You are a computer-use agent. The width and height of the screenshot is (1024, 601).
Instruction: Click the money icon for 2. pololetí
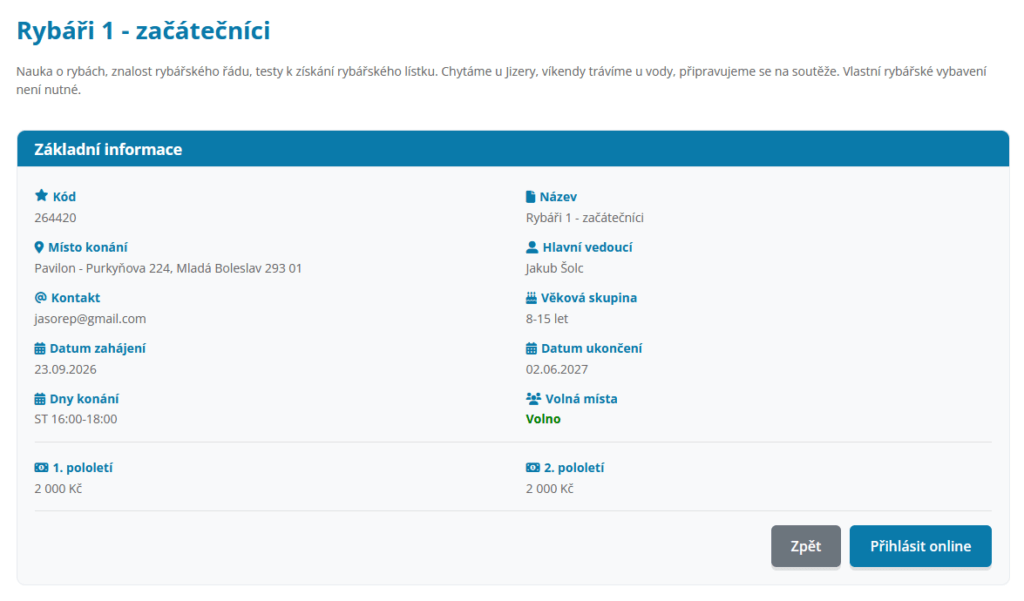click(x=533, y=467)
